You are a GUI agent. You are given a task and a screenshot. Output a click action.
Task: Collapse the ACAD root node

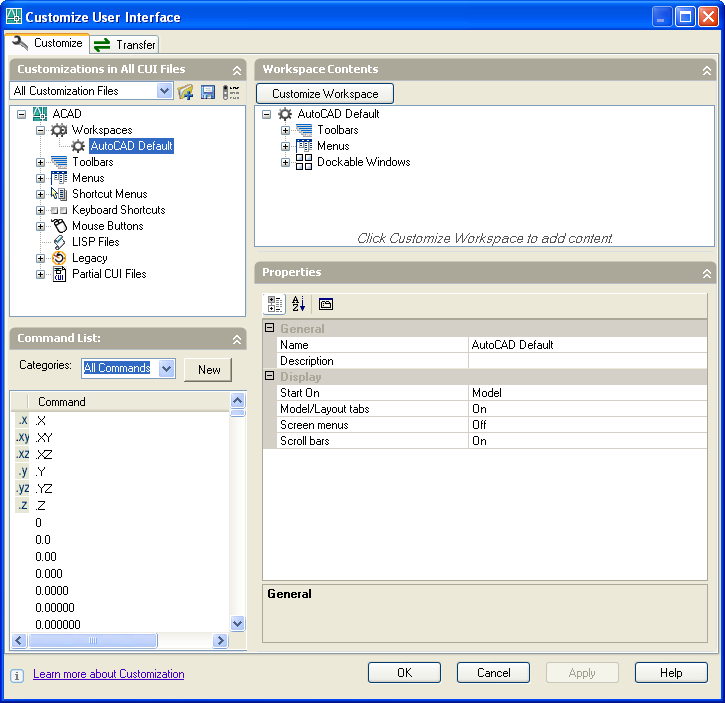point(22,114)
